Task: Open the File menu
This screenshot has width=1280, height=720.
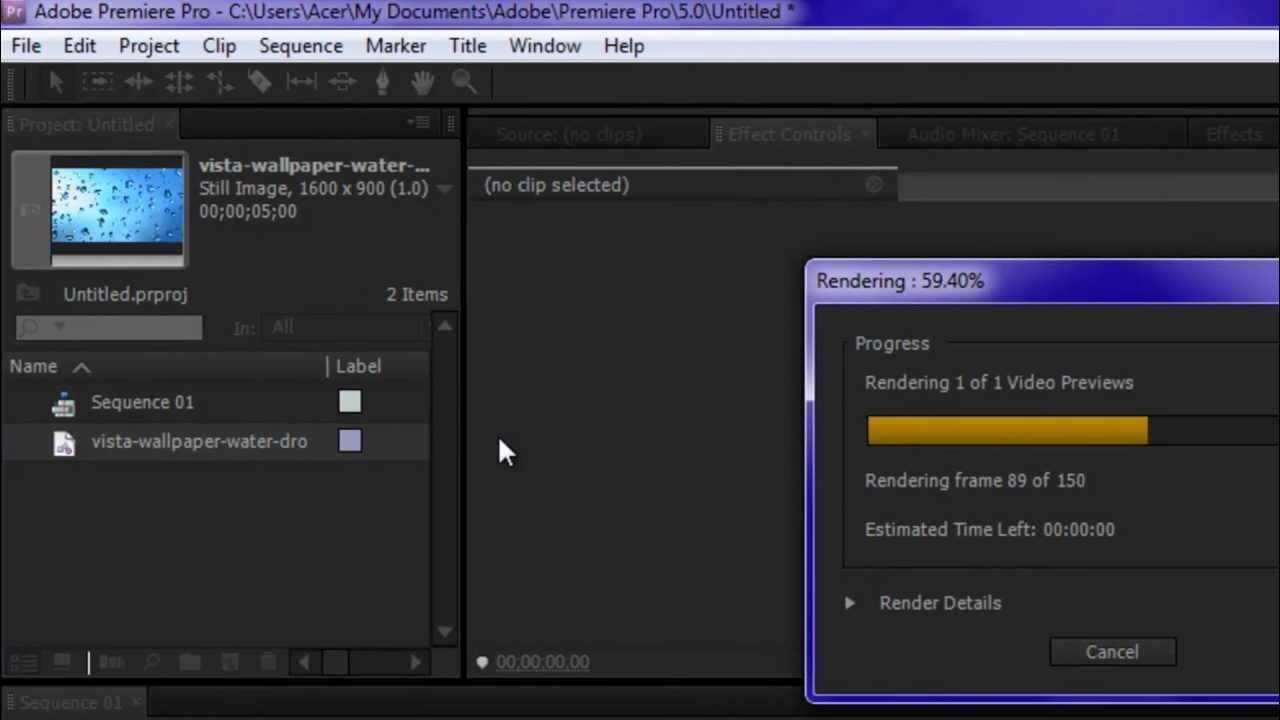Action: pos(26,46)
